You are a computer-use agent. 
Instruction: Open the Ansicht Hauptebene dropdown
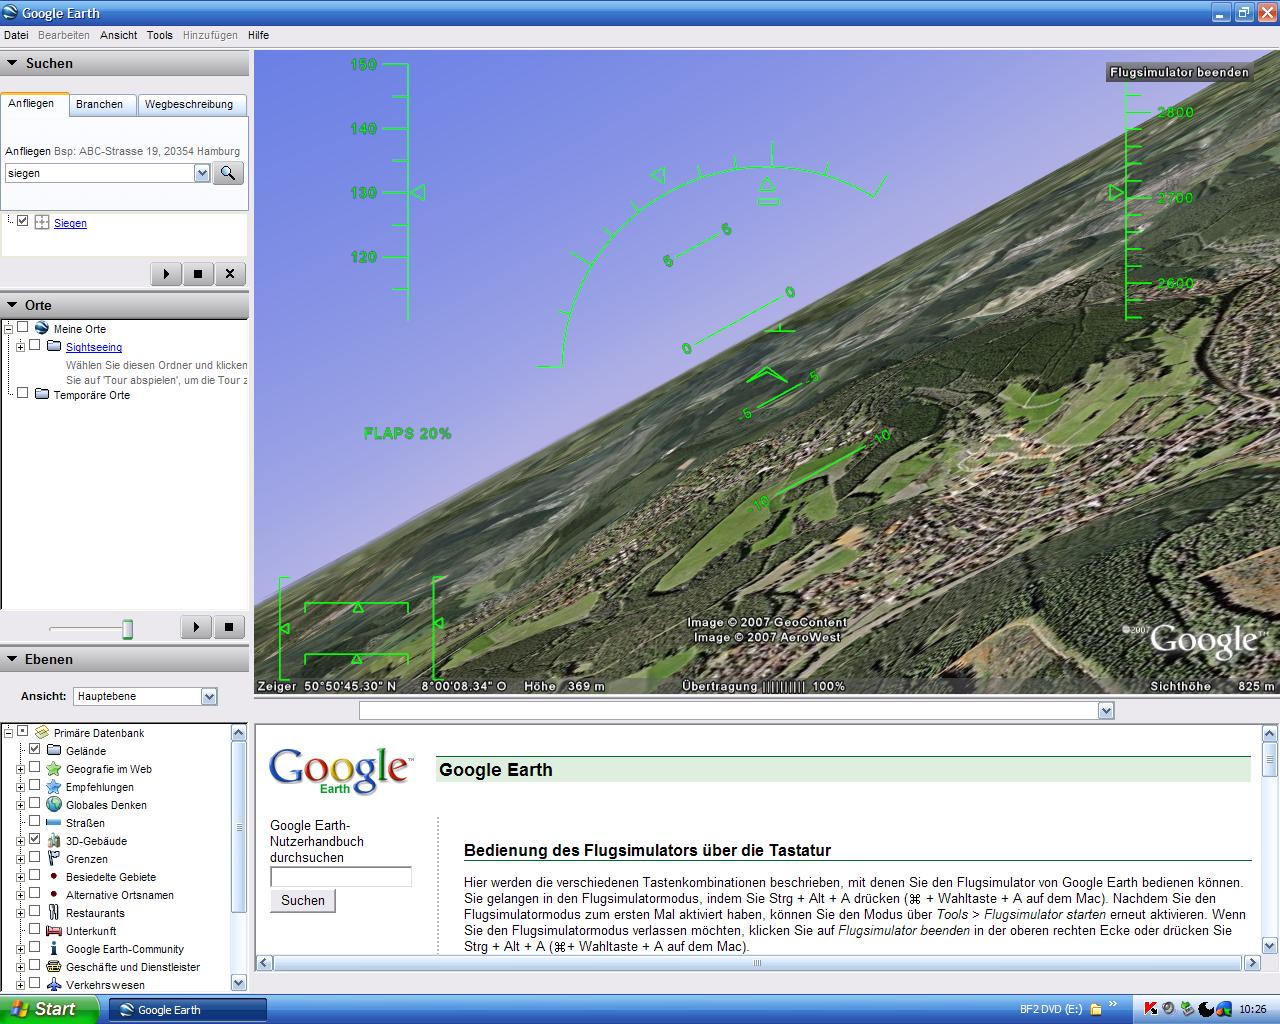tap(209, 696)
